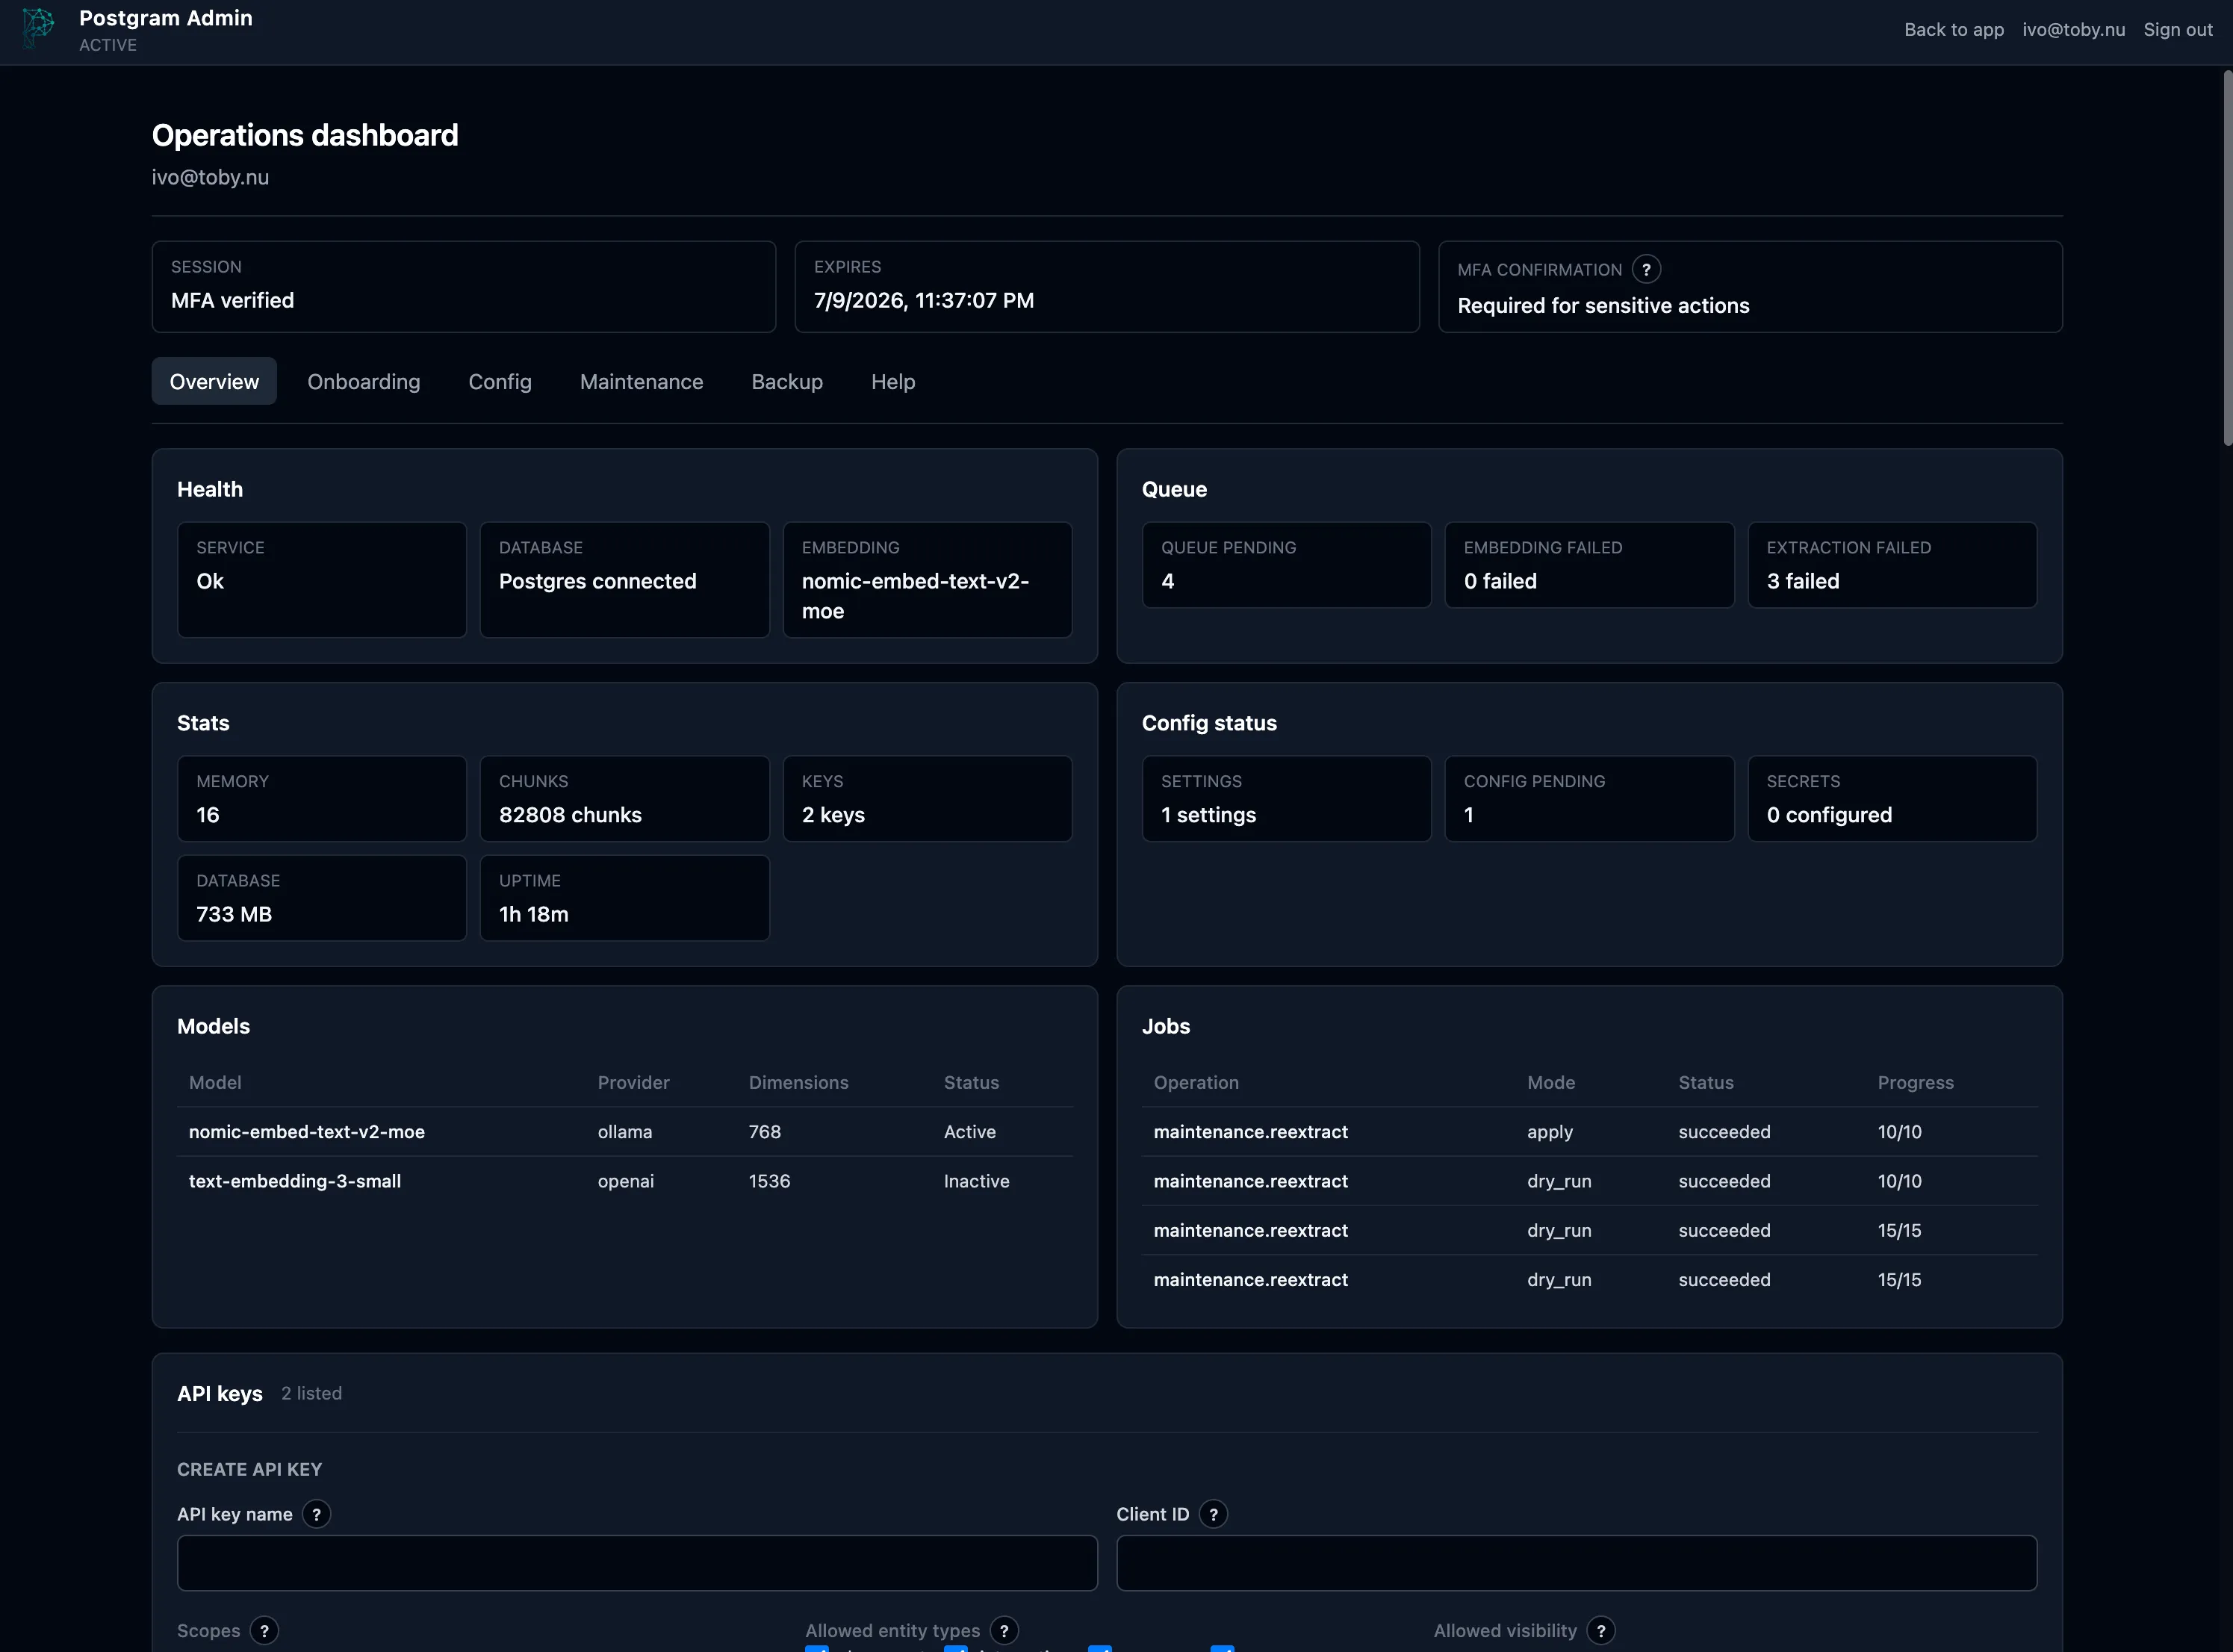This screenshot has height=1652, width=2233.
Task: Click the "768" dimensions cell
Action: (x=765, y=1131)
